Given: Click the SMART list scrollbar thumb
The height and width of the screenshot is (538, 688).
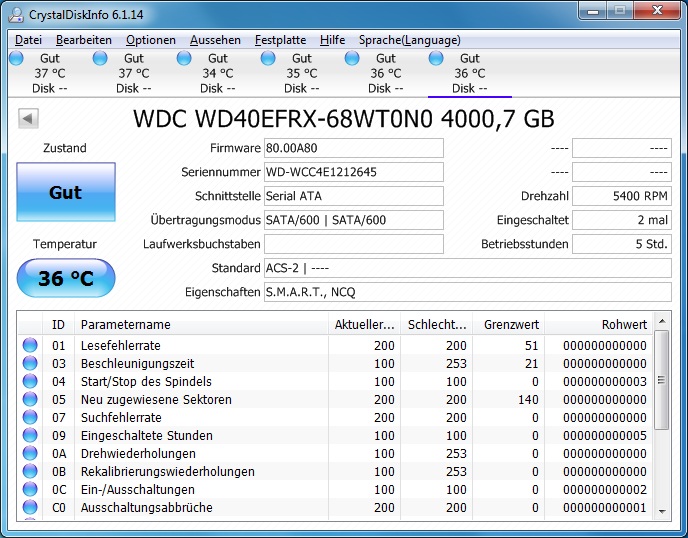Looking at the screenshot, I should tap(662, 380).
